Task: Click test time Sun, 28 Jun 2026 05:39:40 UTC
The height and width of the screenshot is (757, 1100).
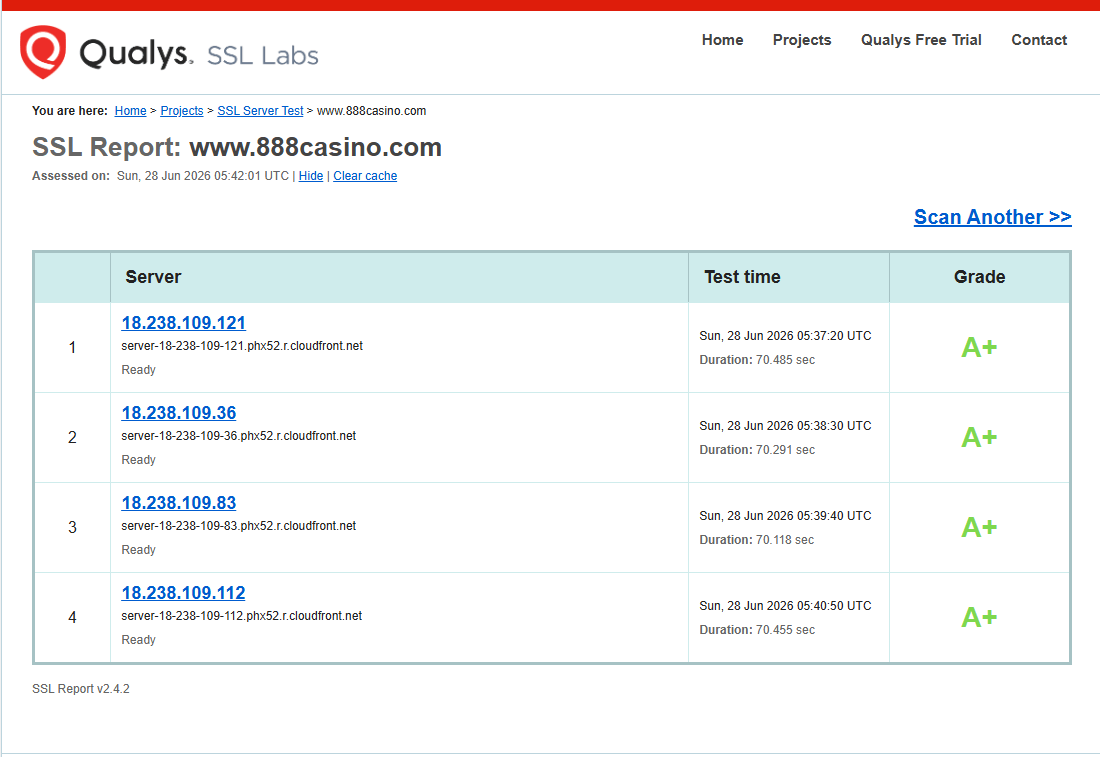Action: pos(785,516)
